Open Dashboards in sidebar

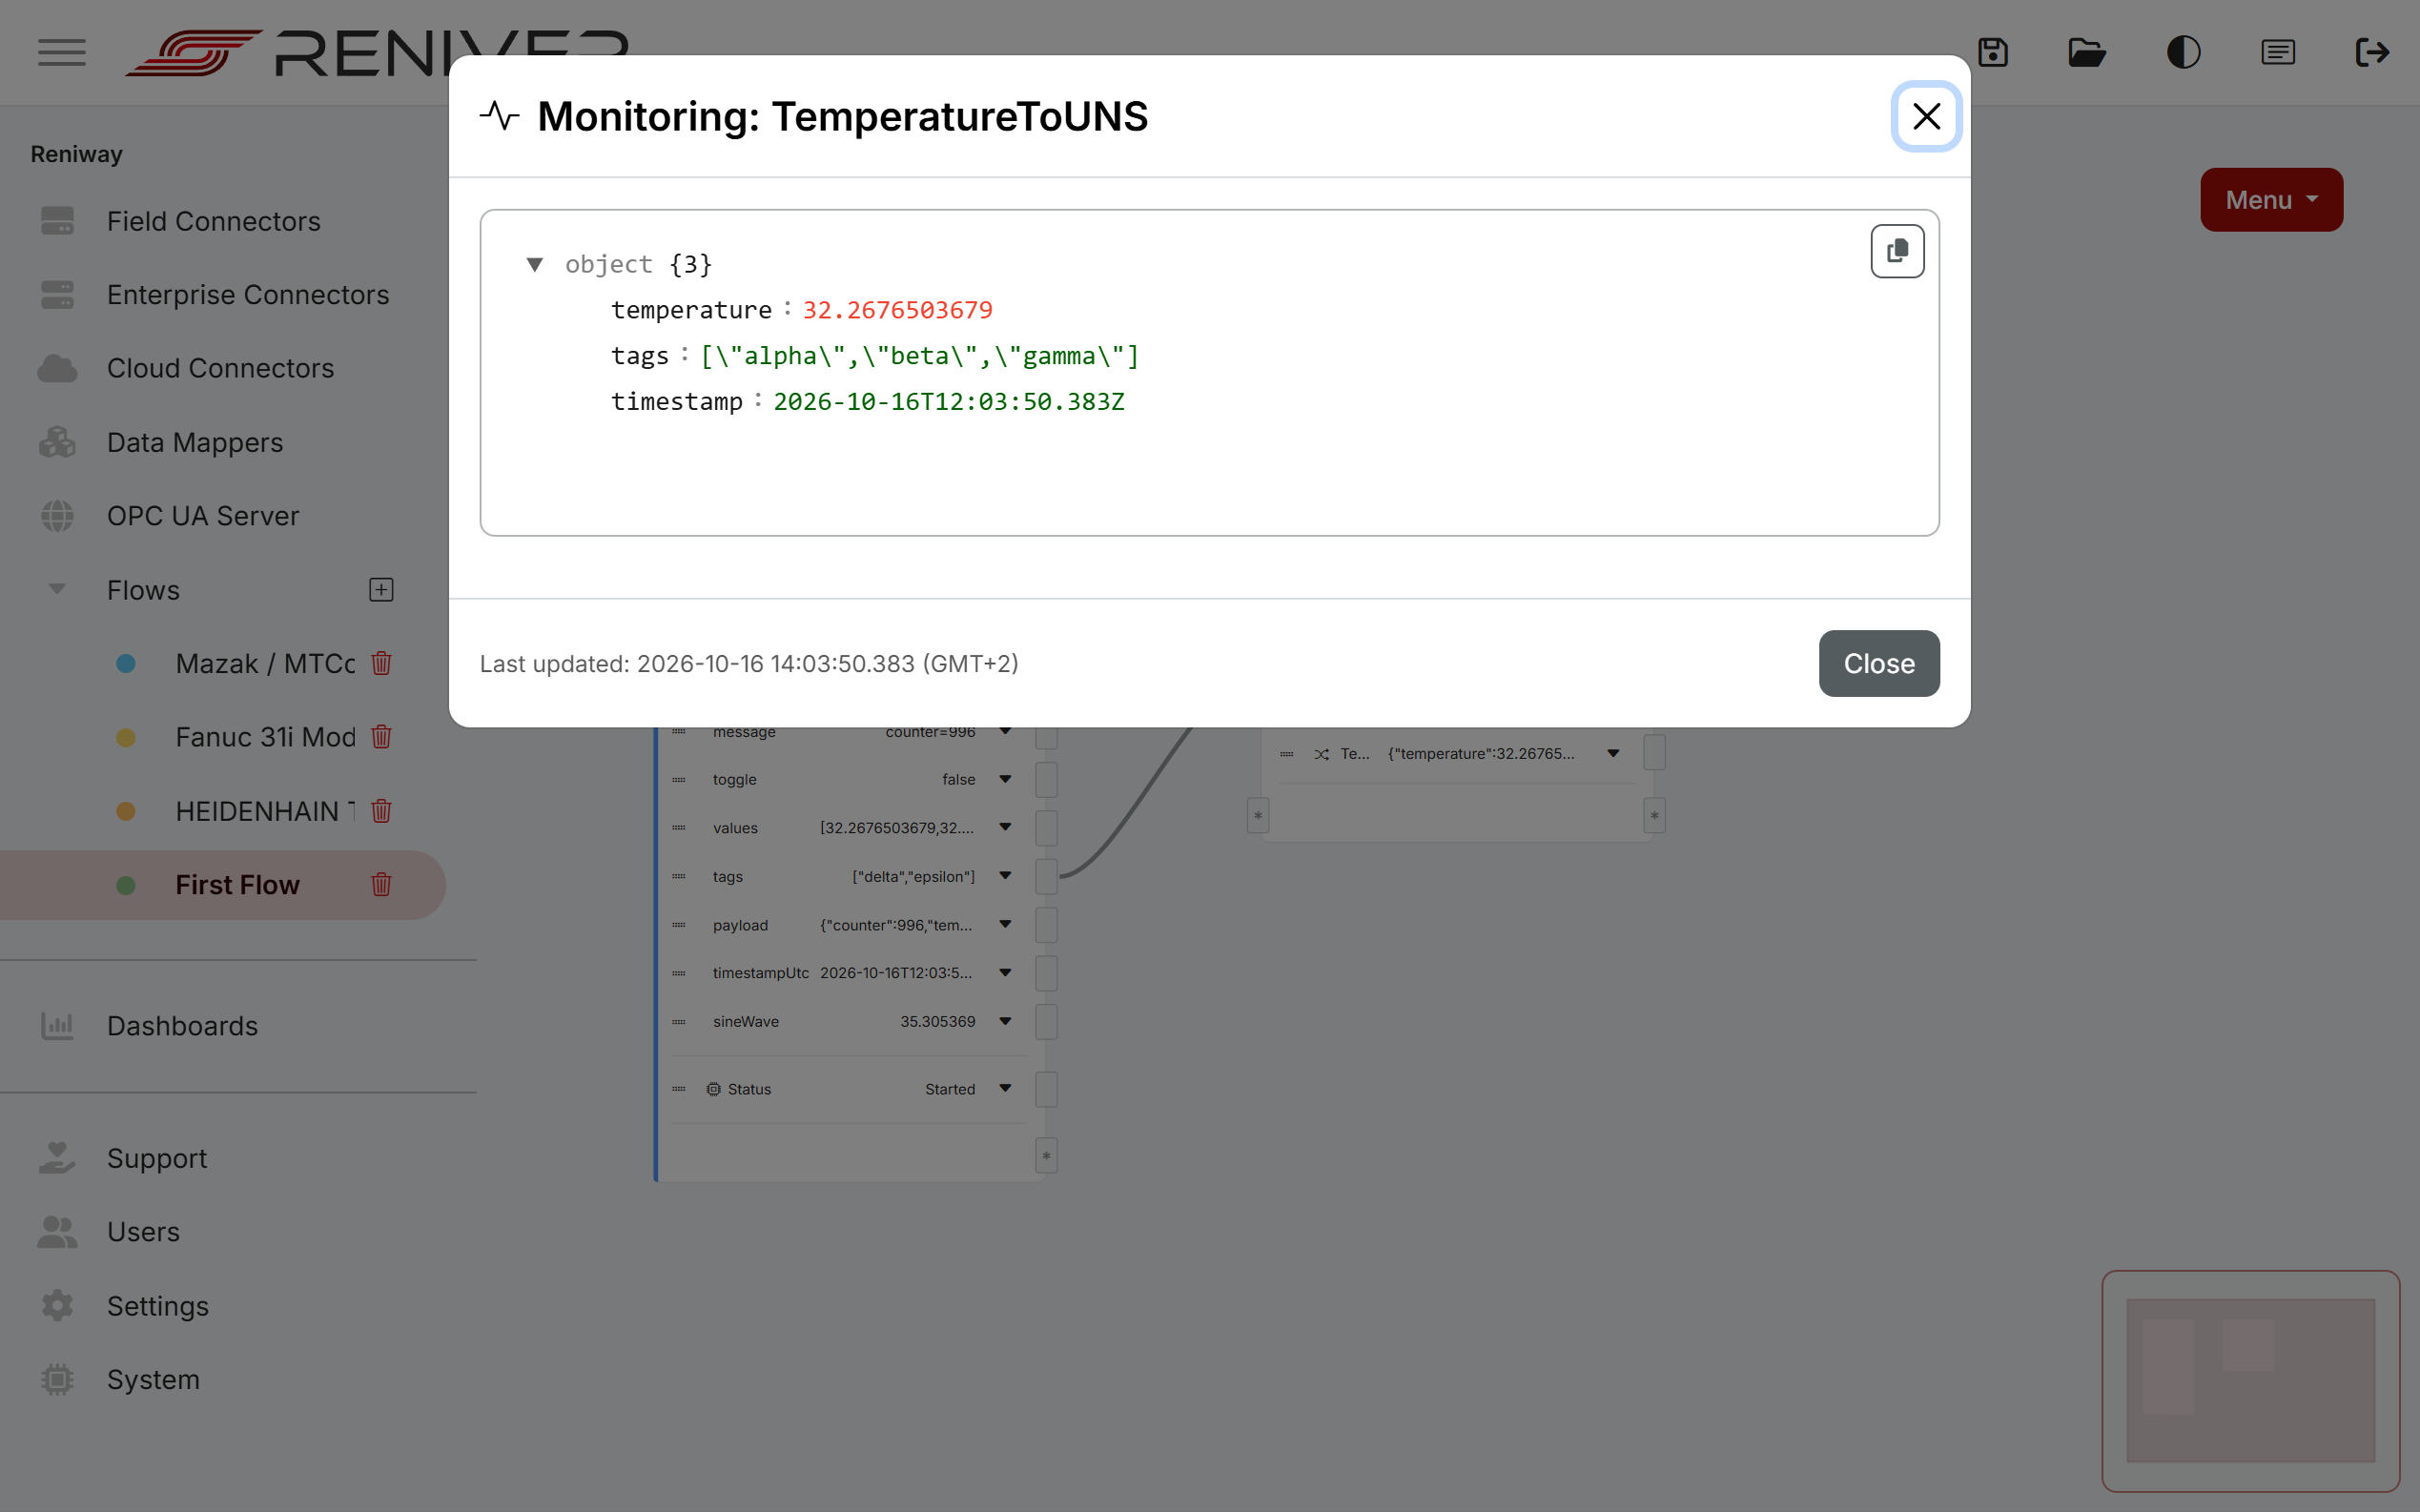[182, 1026]
